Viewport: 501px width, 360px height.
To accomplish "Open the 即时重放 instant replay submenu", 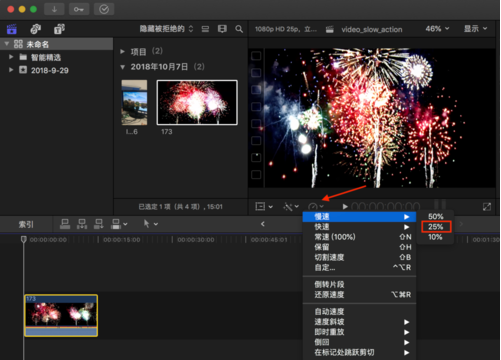I will click(x=359, y=332).
